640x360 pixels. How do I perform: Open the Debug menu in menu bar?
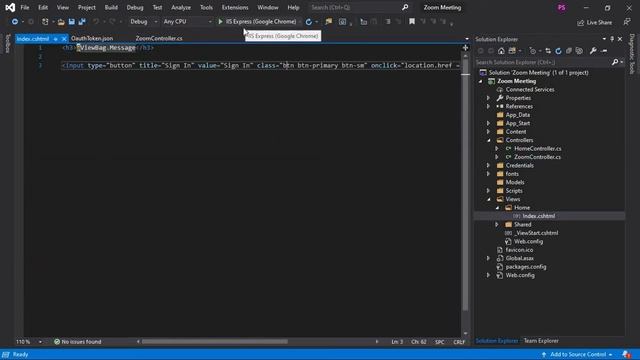tap(135, 7)
